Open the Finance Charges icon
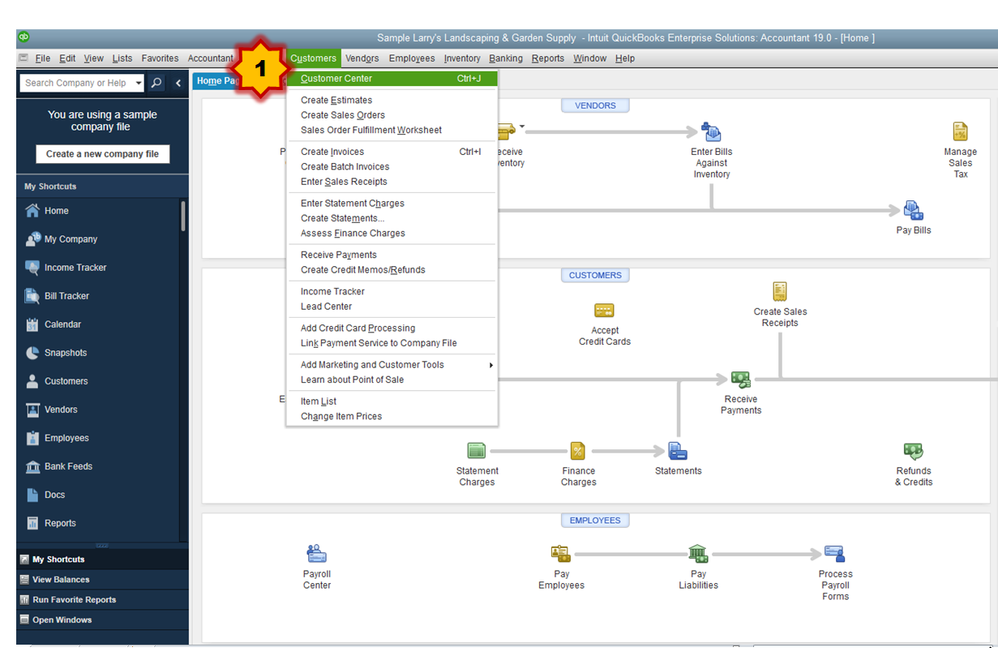This screenshot has height=648, width=998. (577, 451)
